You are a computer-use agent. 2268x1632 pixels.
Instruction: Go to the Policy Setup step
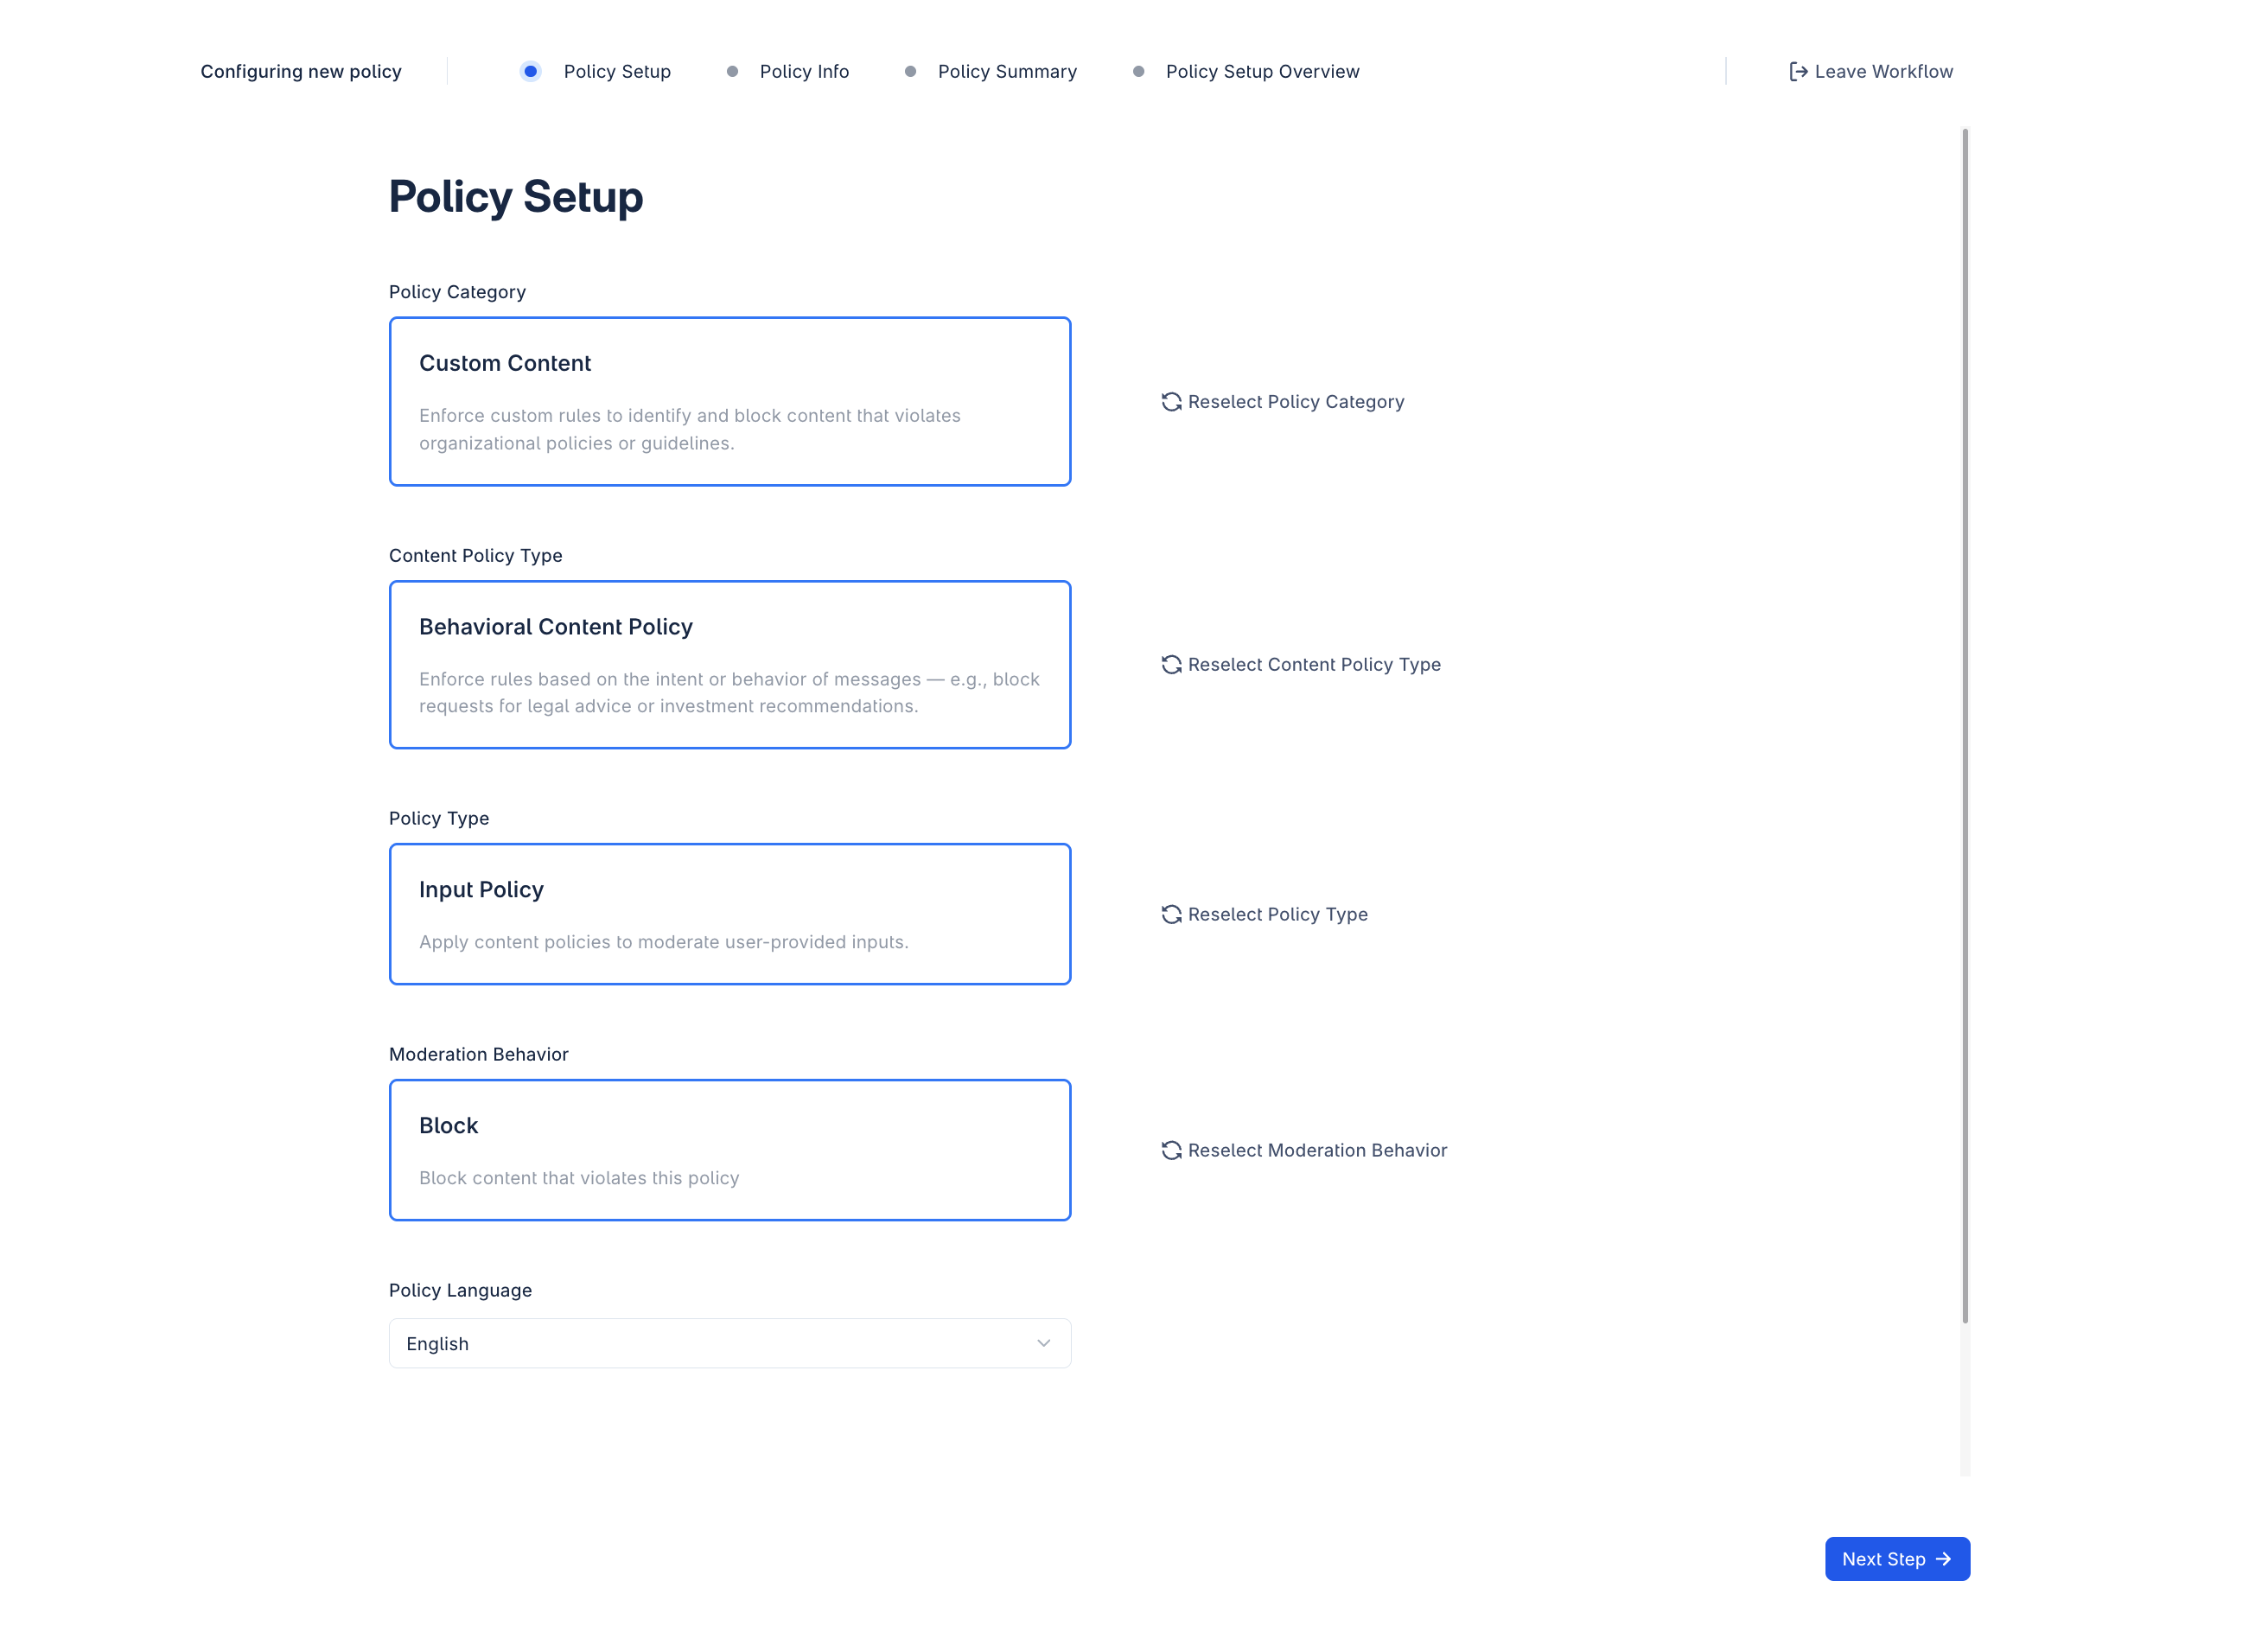tap(617, 71)
